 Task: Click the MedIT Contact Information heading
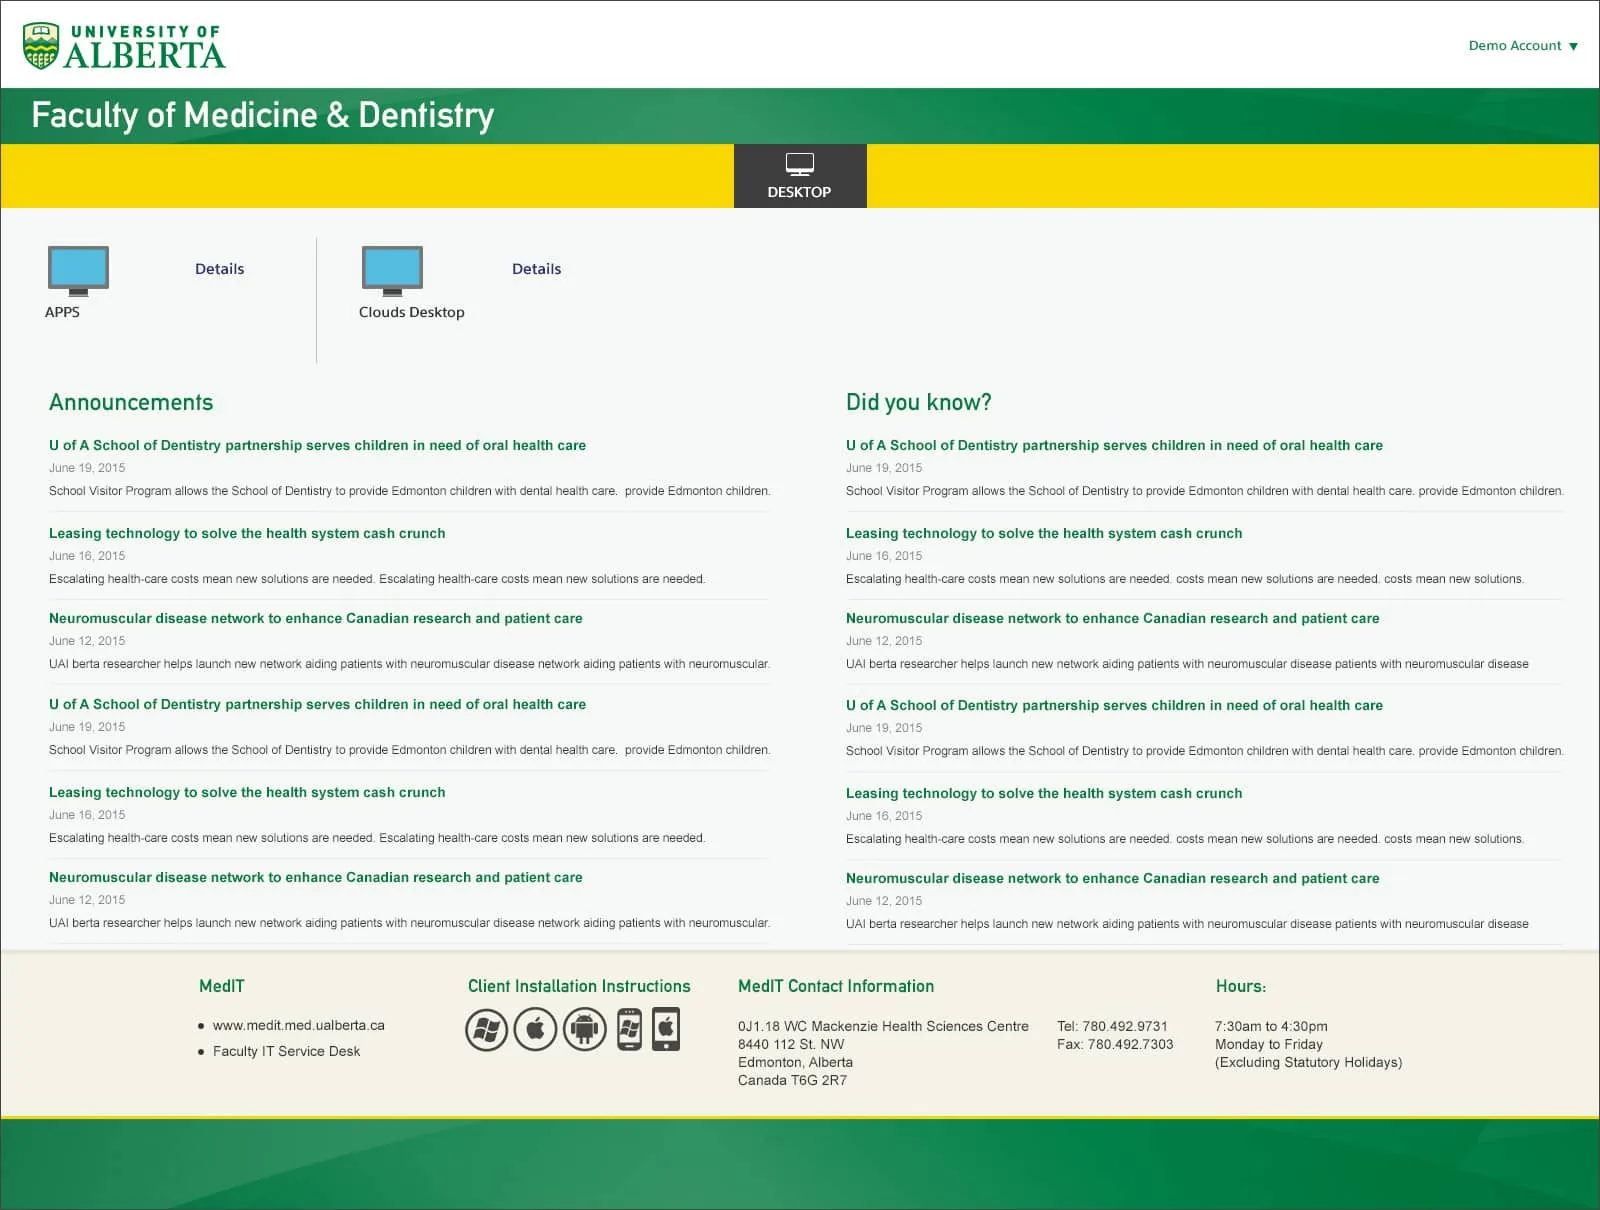[836, 986]
